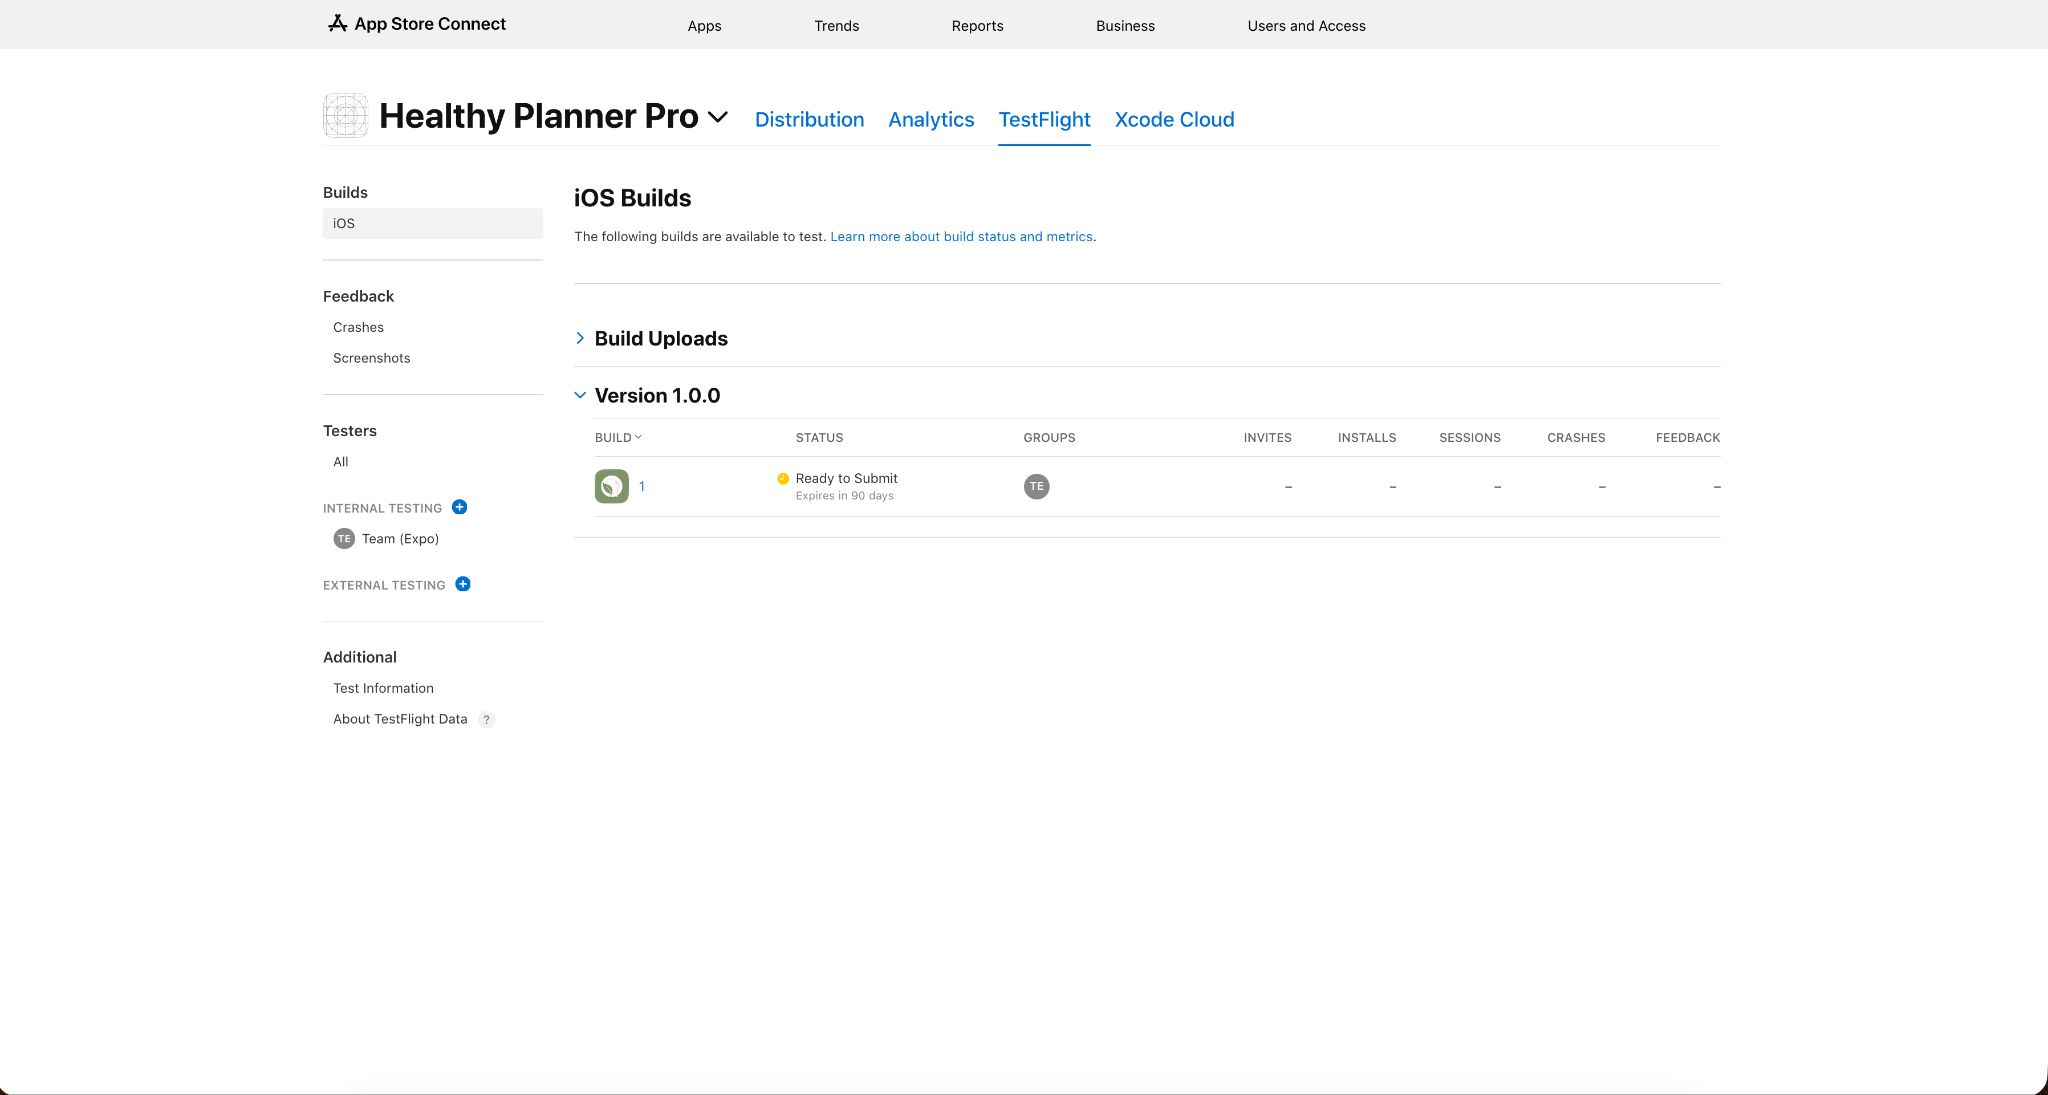This screenshot has height=1095, width=2048.
Task: Open Reports in top navigation
Action: coord(977,26)
